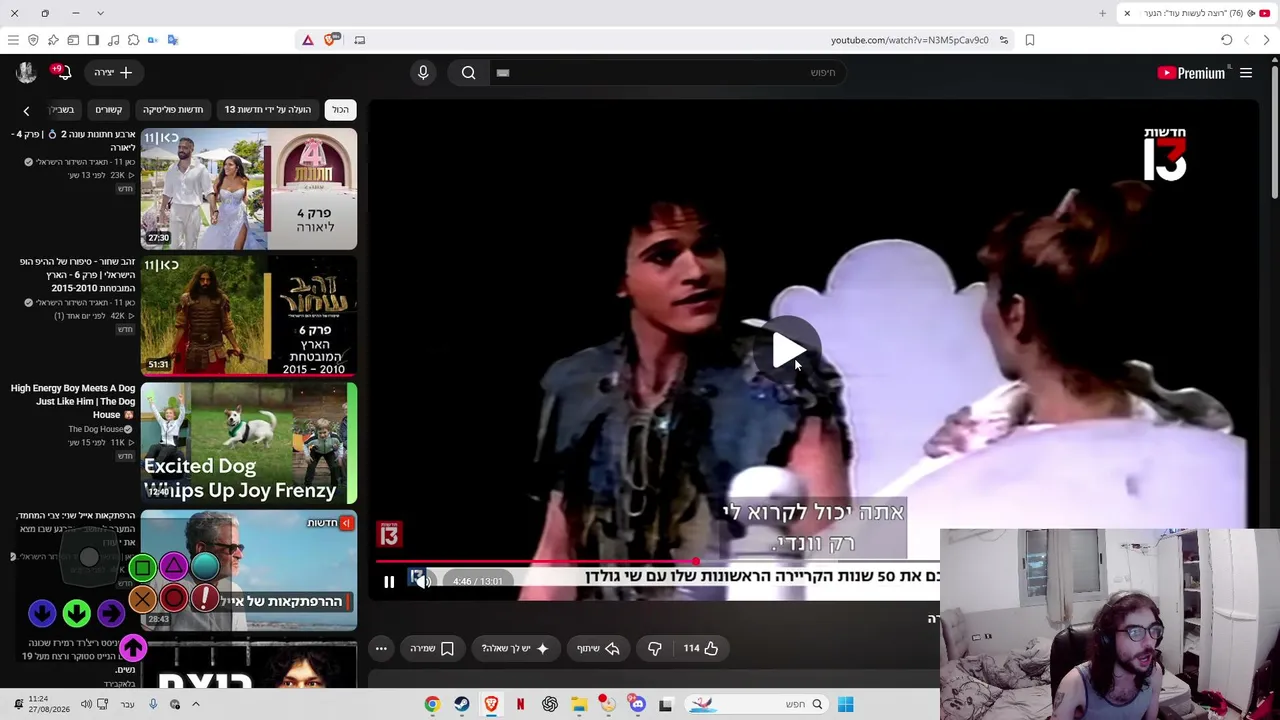Click the taskbar חפש search box
This screenshot has height=720, width=1280.
coord(757,704)
